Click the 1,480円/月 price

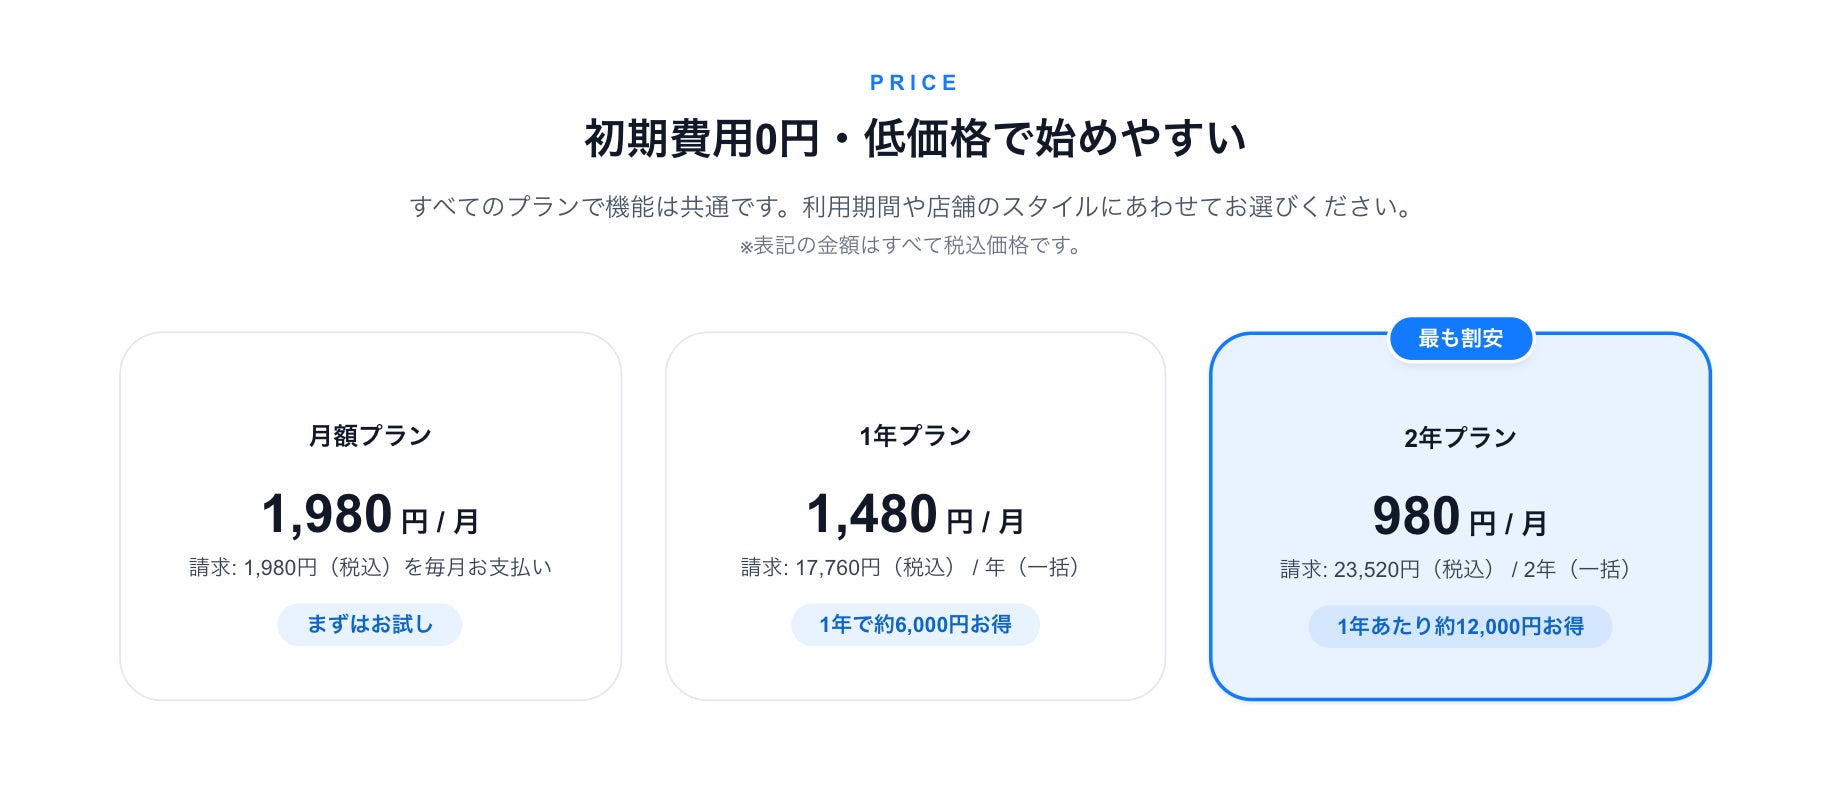pyautogui.click(x=915, y=516)
